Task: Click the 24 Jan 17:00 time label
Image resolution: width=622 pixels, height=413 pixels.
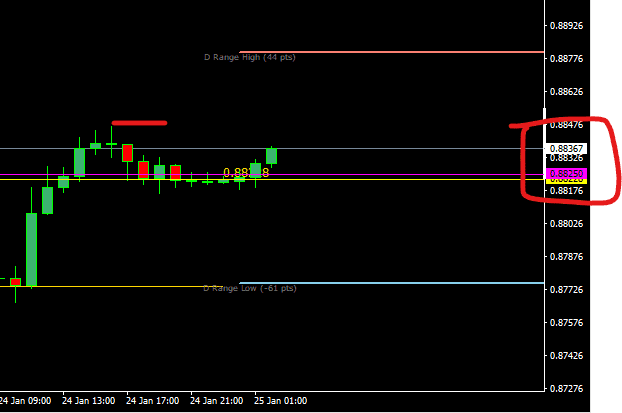Action: [x=152, y=401]
